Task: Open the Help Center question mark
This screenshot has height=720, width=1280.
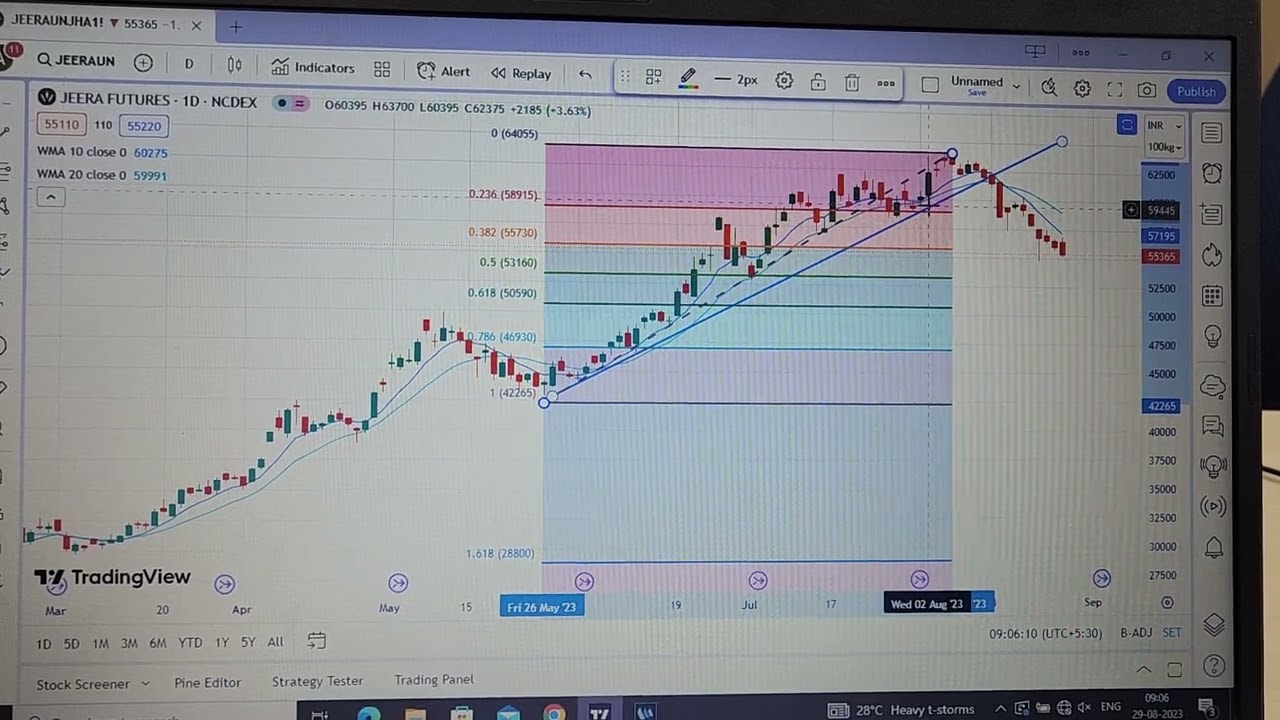Action: pos(1214,666)
